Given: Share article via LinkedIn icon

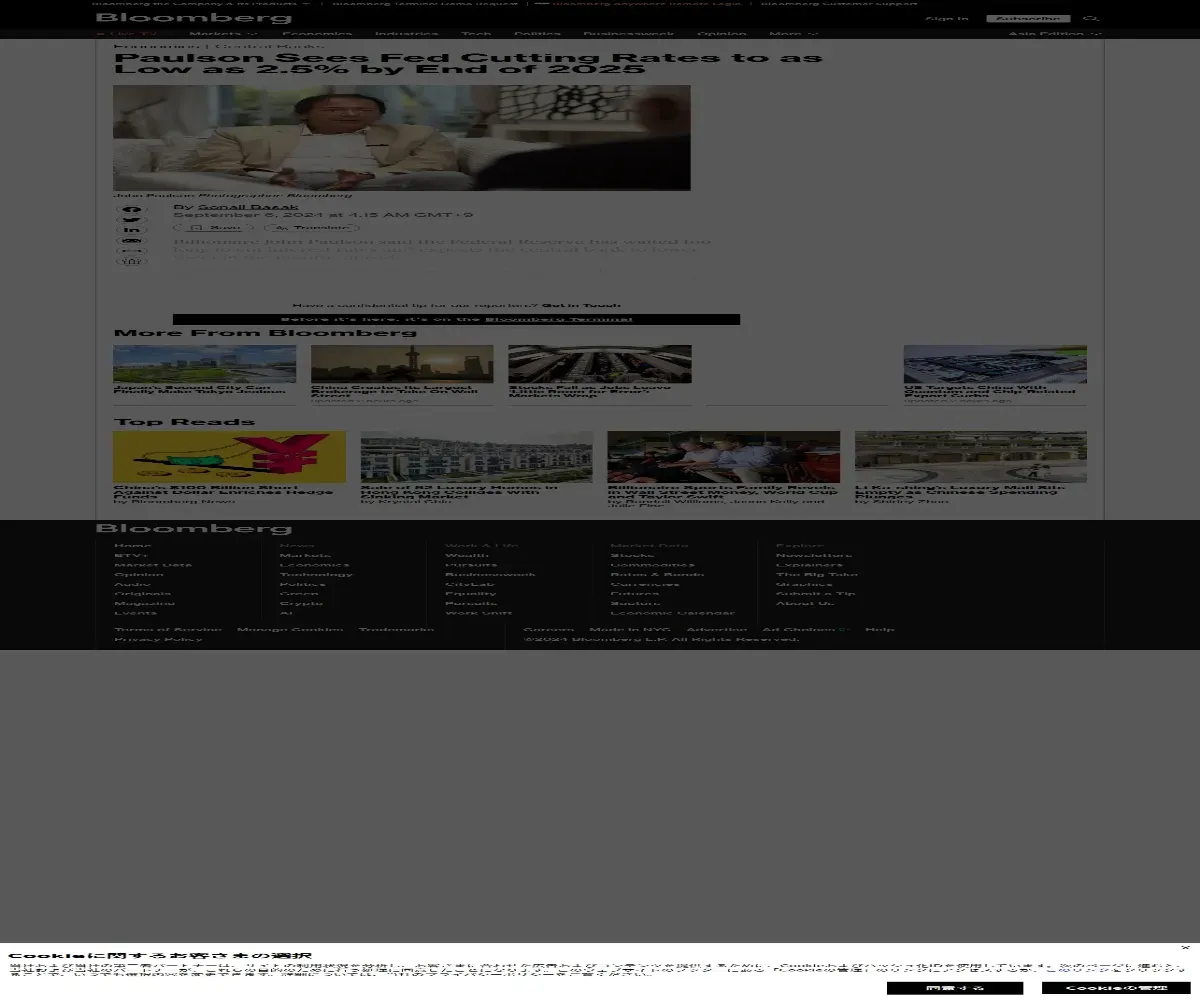Looking at the screenshot, I should (132, 230).
